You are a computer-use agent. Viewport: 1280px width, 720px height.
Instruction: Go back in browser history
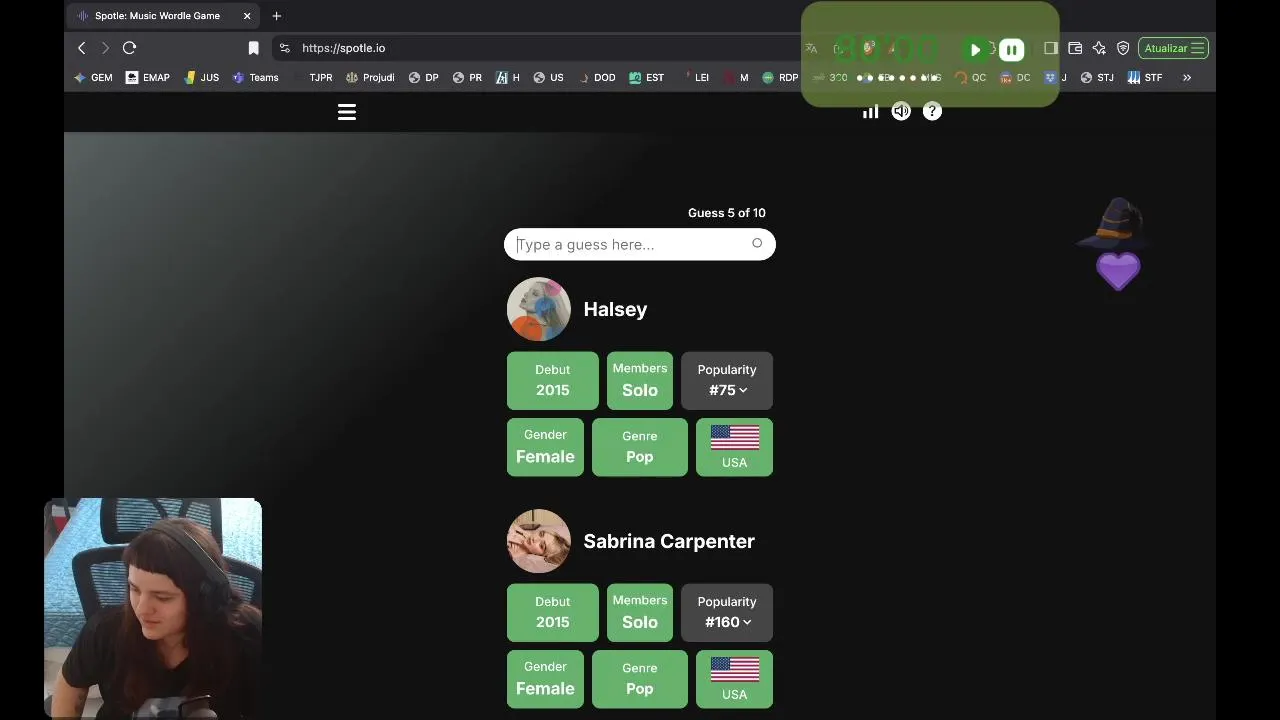pyautogui.click(x=82, y=48)
